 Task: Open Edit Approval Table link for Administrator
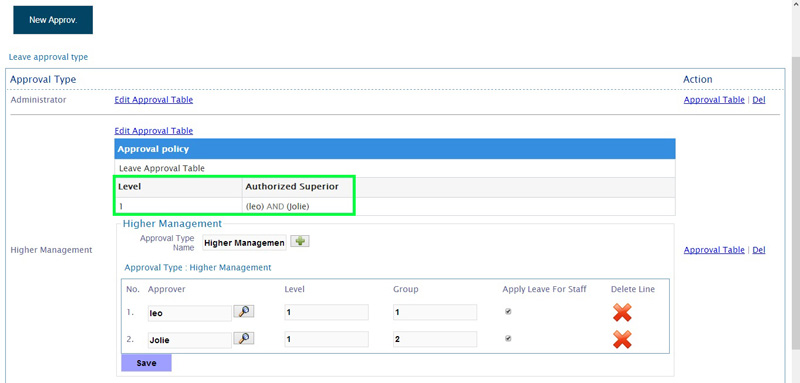click(154, 100)
